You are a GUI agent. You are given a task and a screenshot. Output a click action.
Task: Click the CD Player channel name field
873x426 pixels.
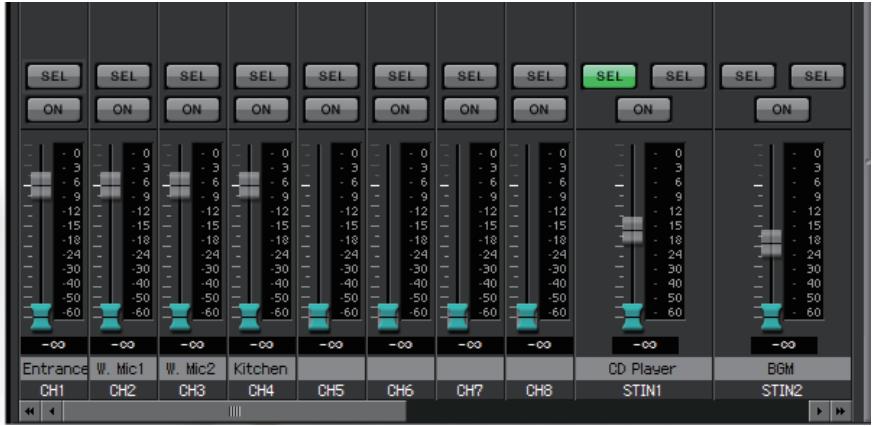point(643,369)
